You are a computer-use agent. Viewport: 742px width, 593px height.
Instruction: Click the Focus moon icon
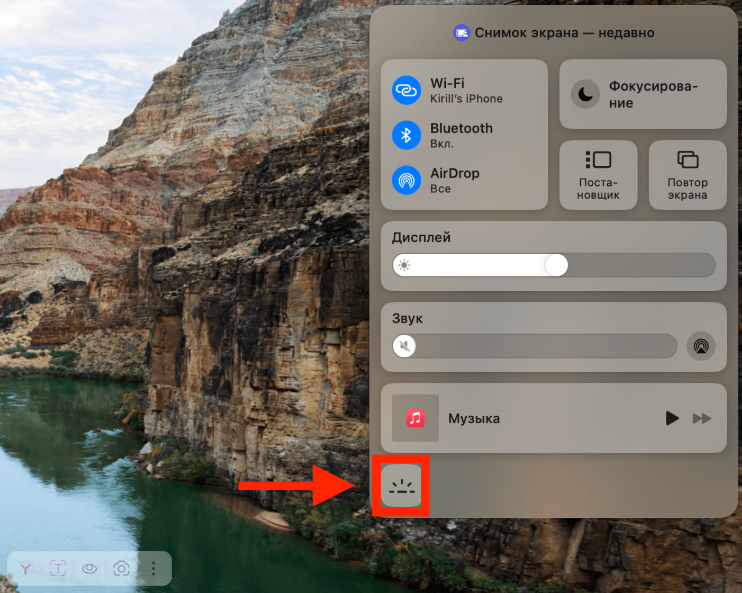584,94
